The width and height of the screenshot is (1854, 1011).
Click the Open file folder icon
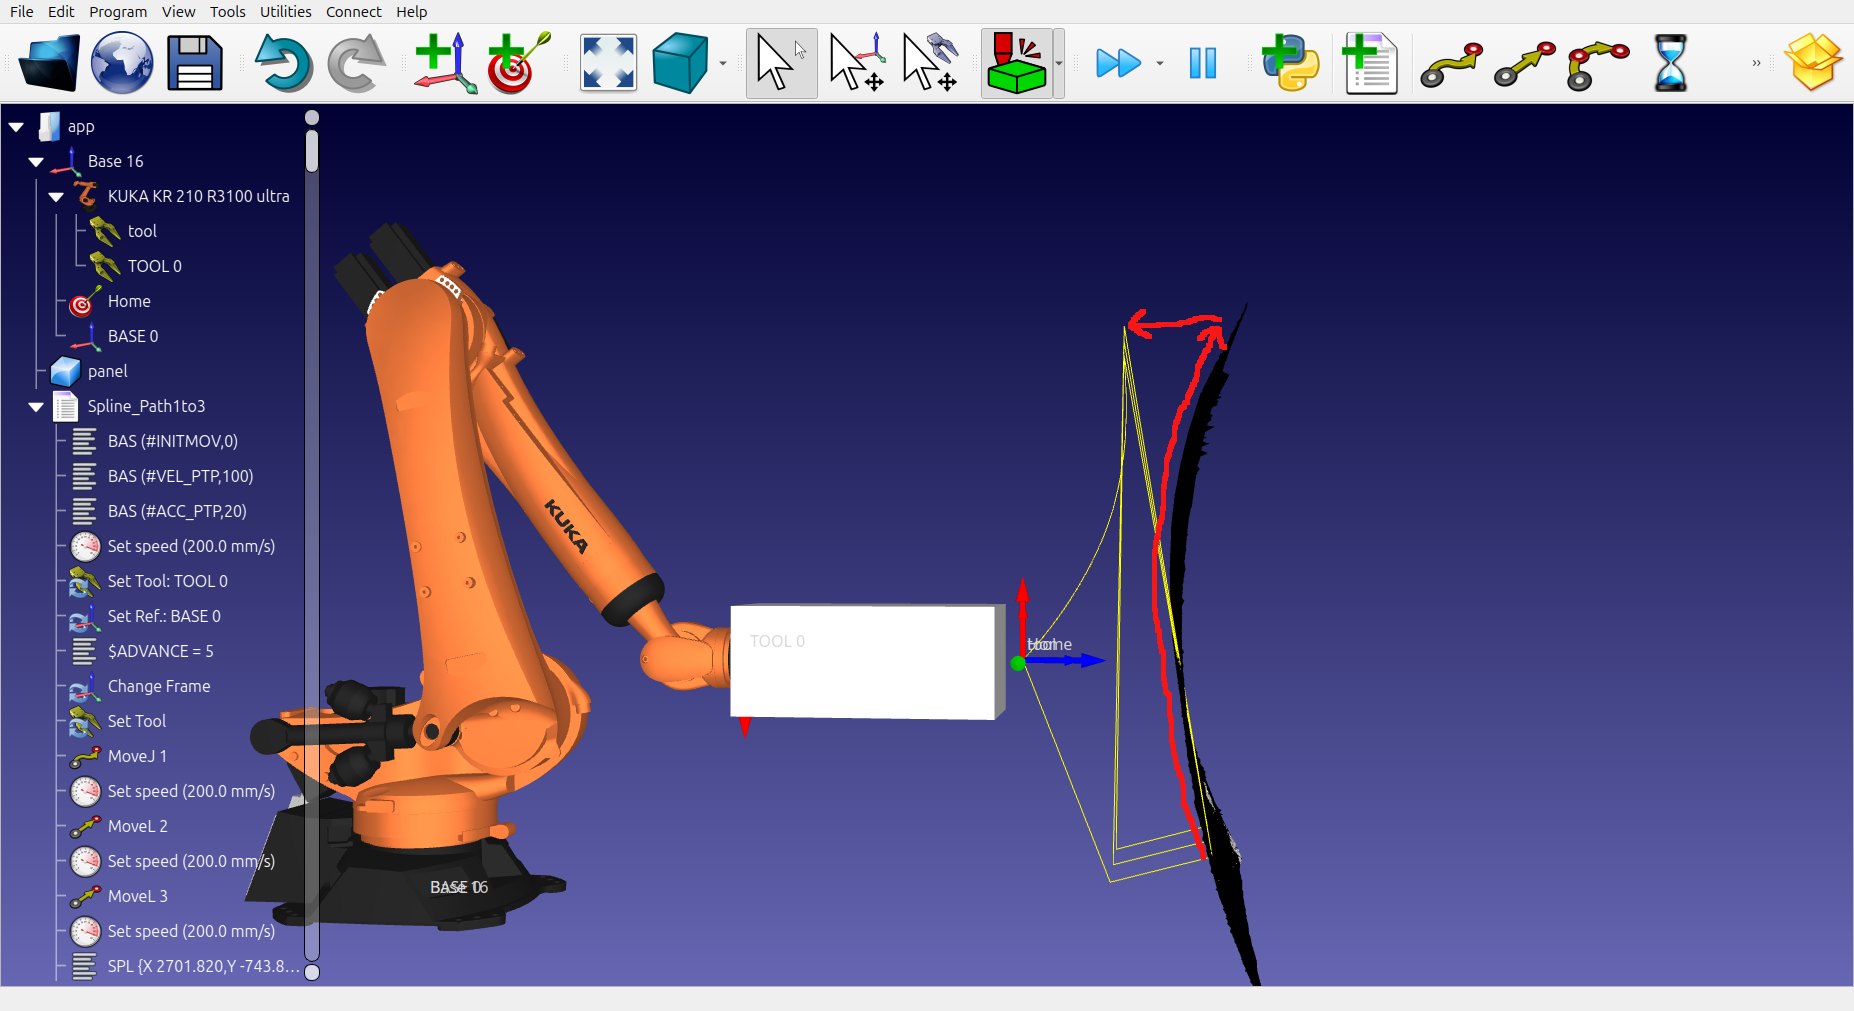coord(49,63)
